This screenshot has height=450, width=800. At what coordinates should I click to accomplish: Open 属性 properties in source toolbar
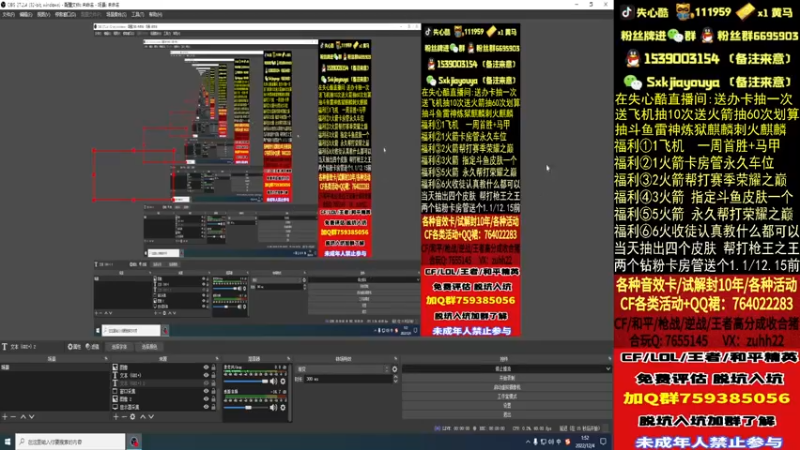(x=74, y=347)
